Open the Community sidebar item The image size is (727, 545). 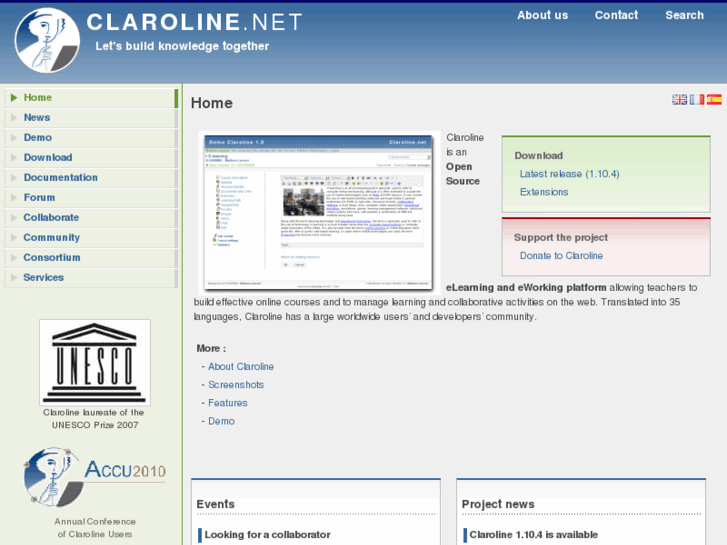(91, 237)
